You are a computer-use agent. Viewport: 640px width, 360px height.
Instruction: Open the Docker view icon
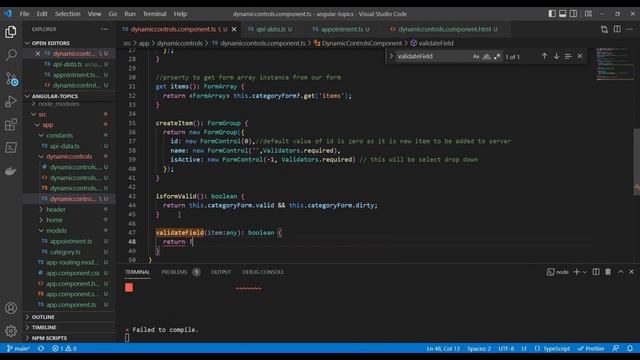(11, 171)
